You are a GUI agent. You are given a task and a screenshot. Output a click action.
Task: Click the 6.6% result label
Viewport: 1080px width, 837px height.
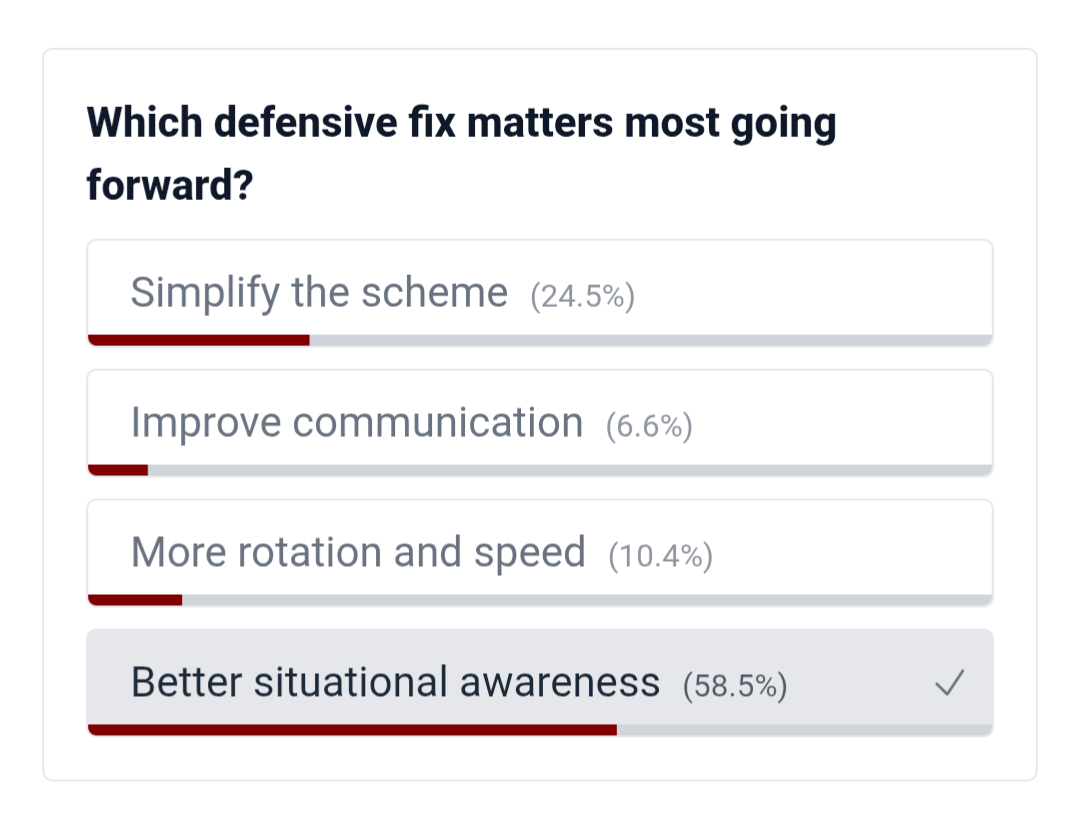(649, 427)
